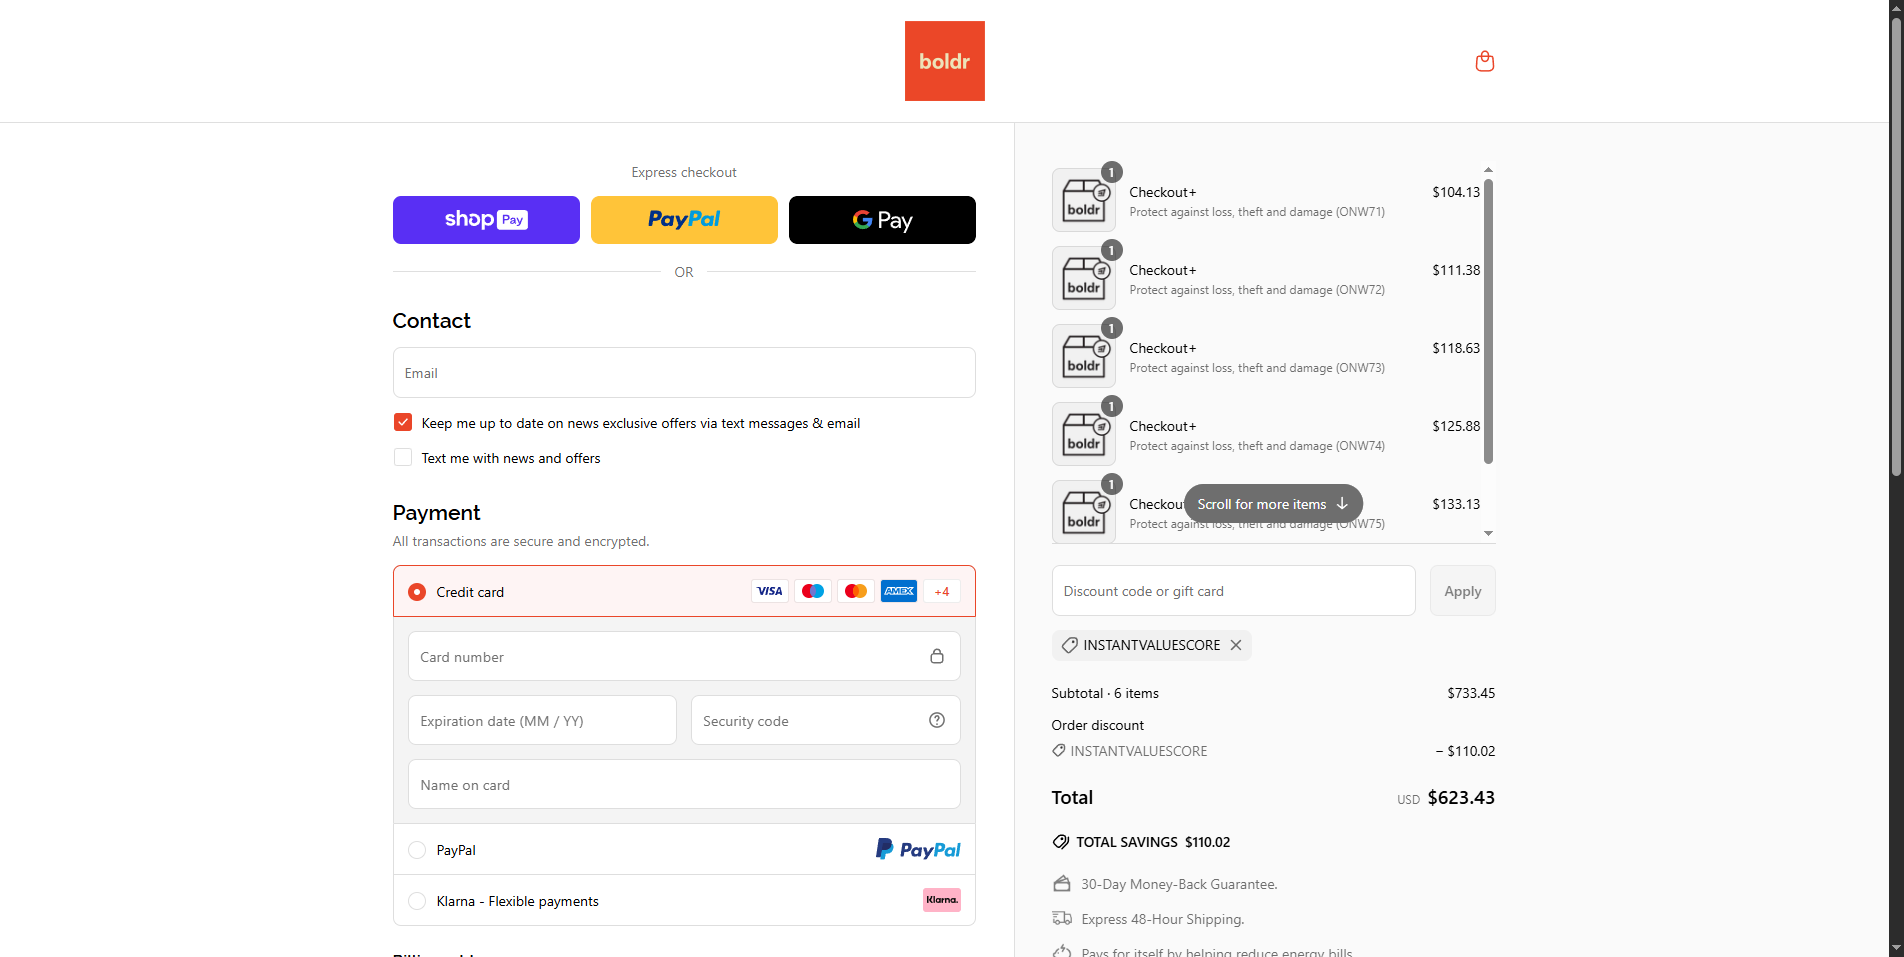Pay with shop Pay express checkout
Screen dimensions: 1904x957
(x=486, y=219)
